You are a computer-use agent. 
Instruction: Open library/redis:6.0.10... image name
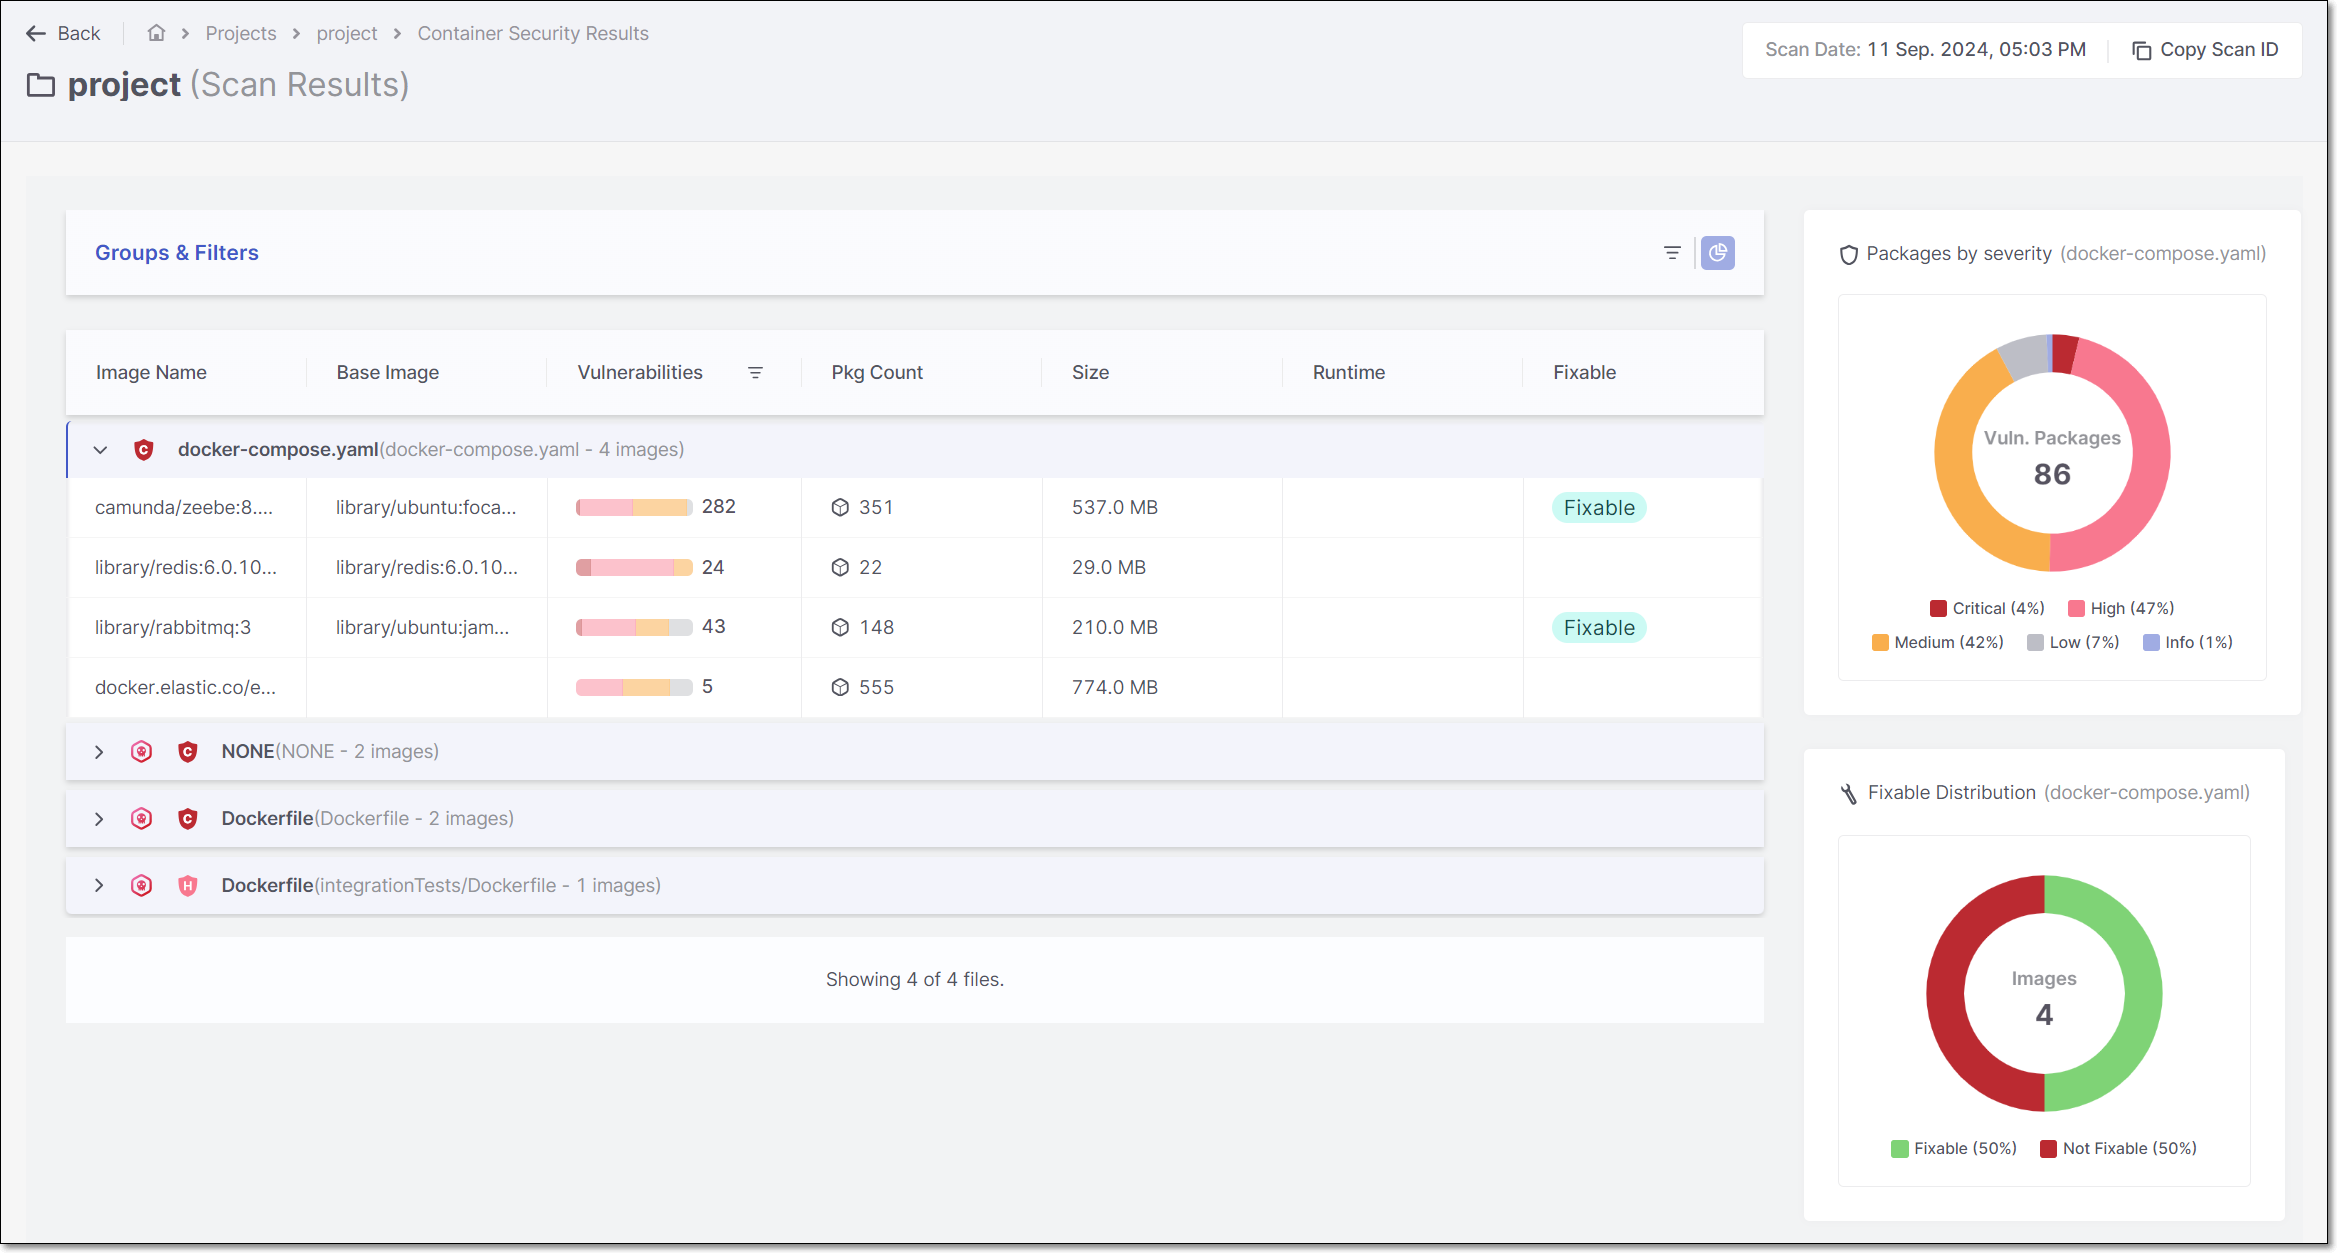tap(186, 568)
